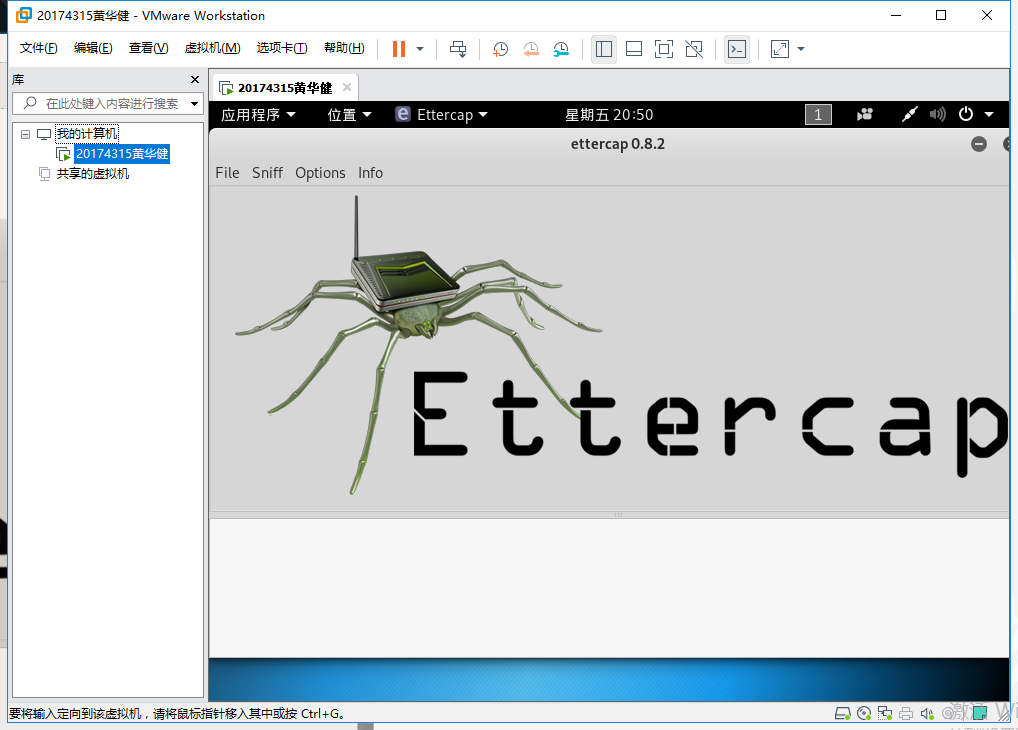Viewport: 1018px width, 730px height.
Task: Click the teal message log status icon
Action: 980,713
